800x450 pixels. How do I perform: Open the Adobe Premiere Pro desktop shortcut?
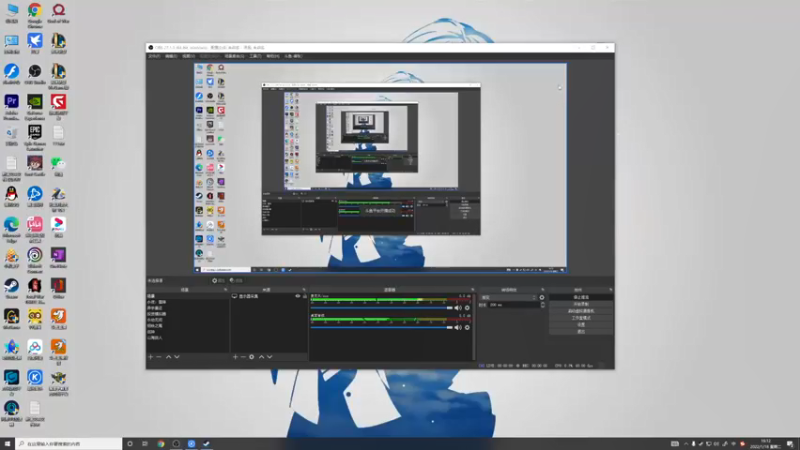(11, 108)
